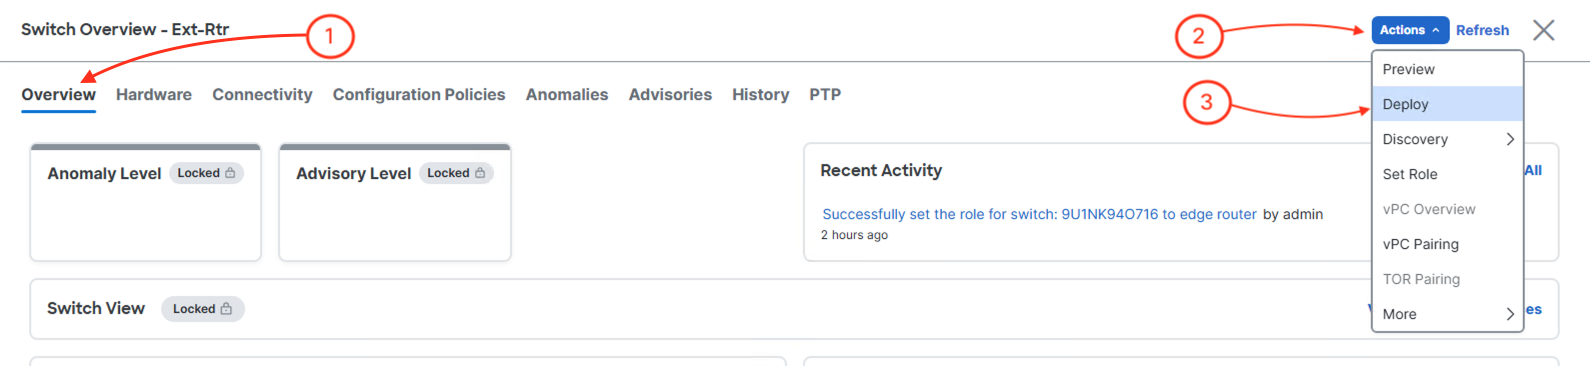The width and height of the screenshot is (1590, 366).
Task: Open the Connectivity tab
Action: click(x=262, y=95)
